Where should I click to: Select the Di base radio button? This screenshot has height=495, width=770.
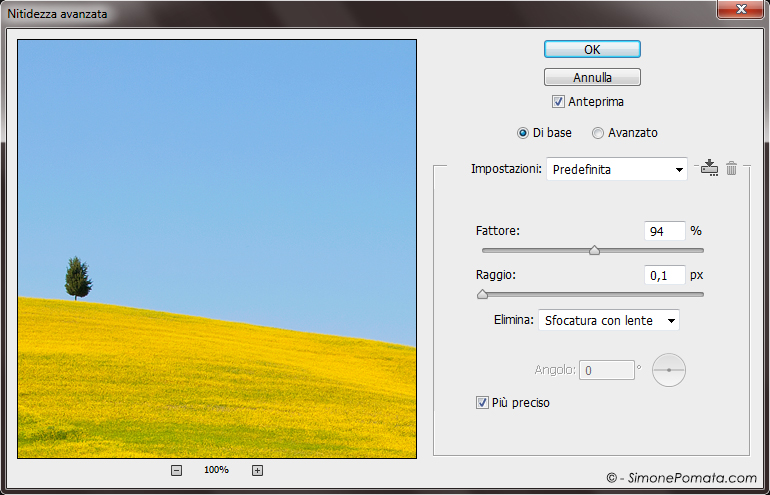coord(523,133)
